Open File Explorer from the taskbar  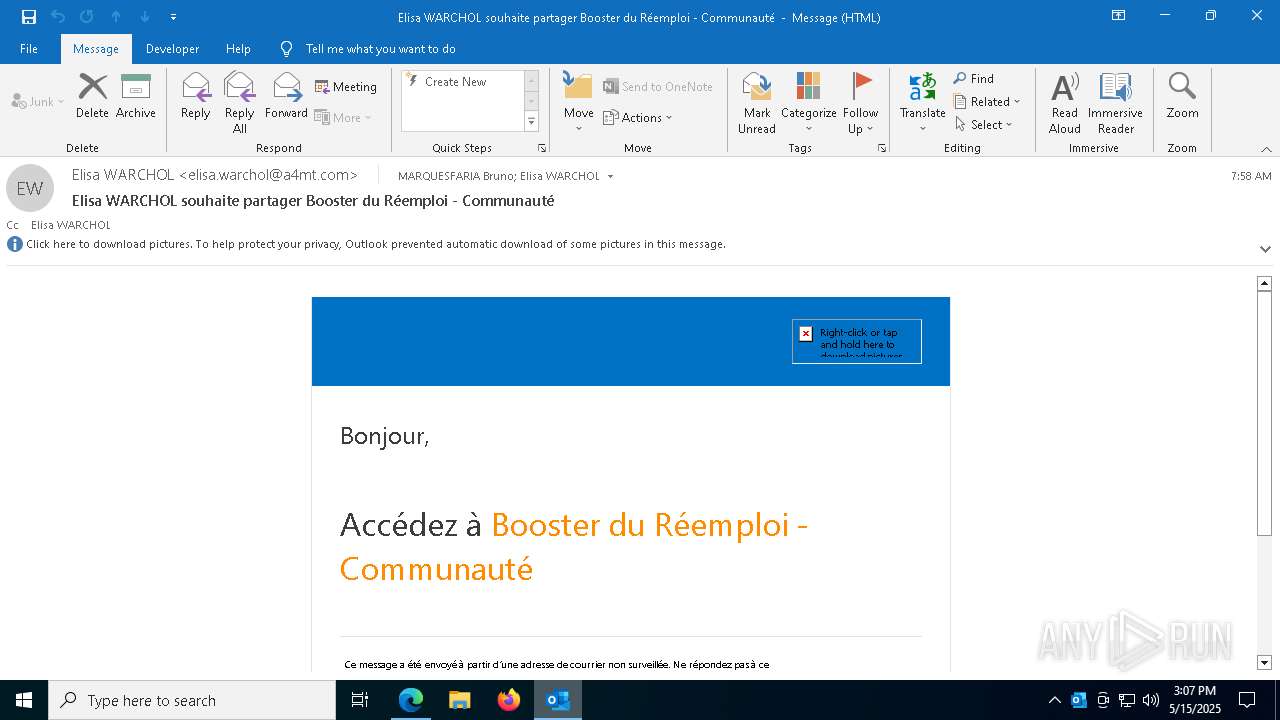tap(459, 700)
